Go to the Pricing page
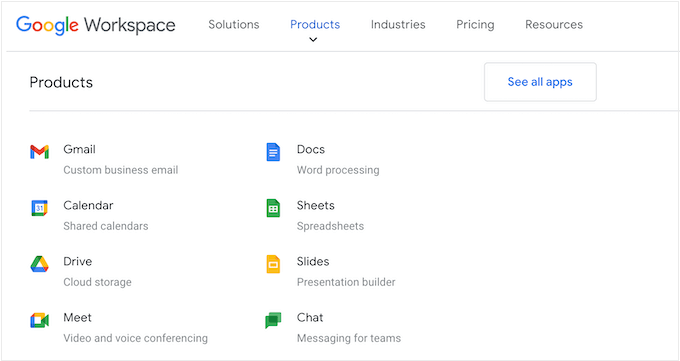 [x=475, y=25]
